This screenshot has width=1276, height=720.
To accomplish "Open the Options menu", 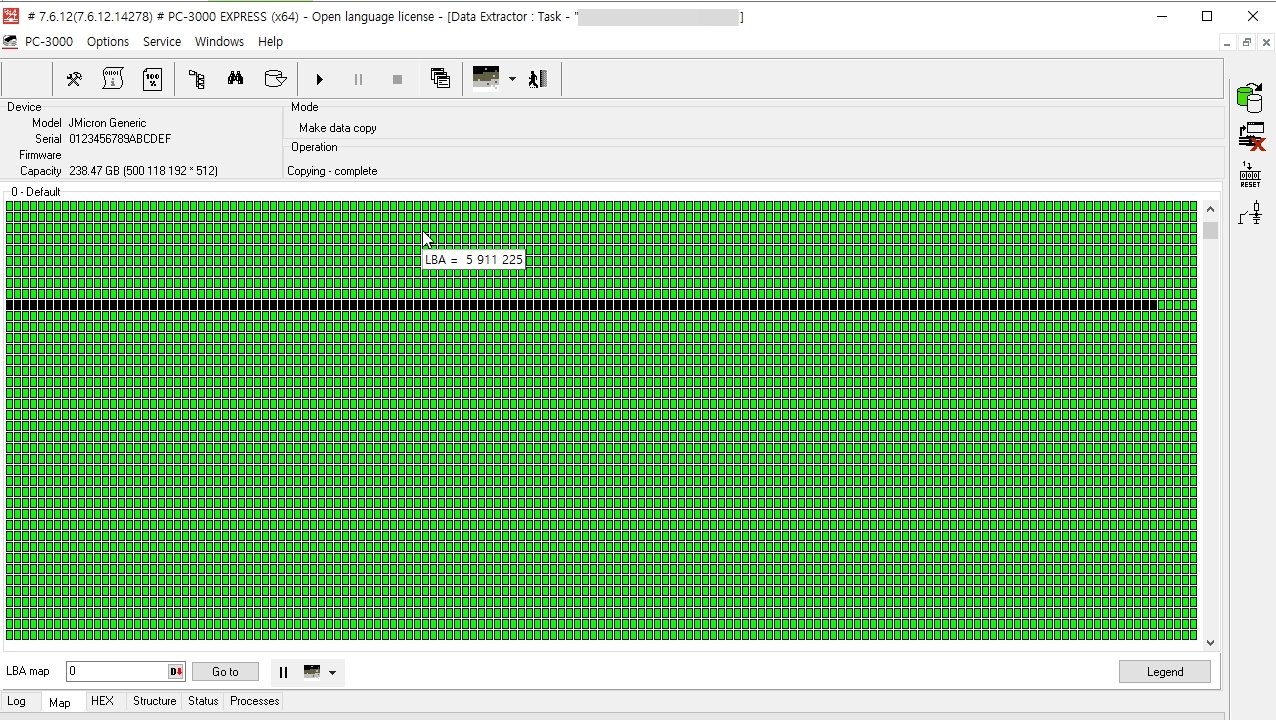I will 108,42.
